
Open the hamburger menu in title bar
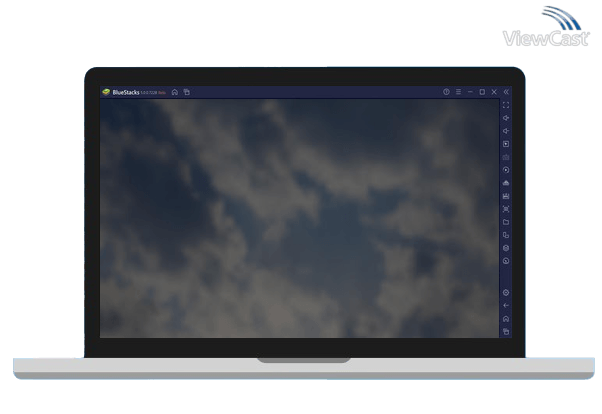click(458, 92)
